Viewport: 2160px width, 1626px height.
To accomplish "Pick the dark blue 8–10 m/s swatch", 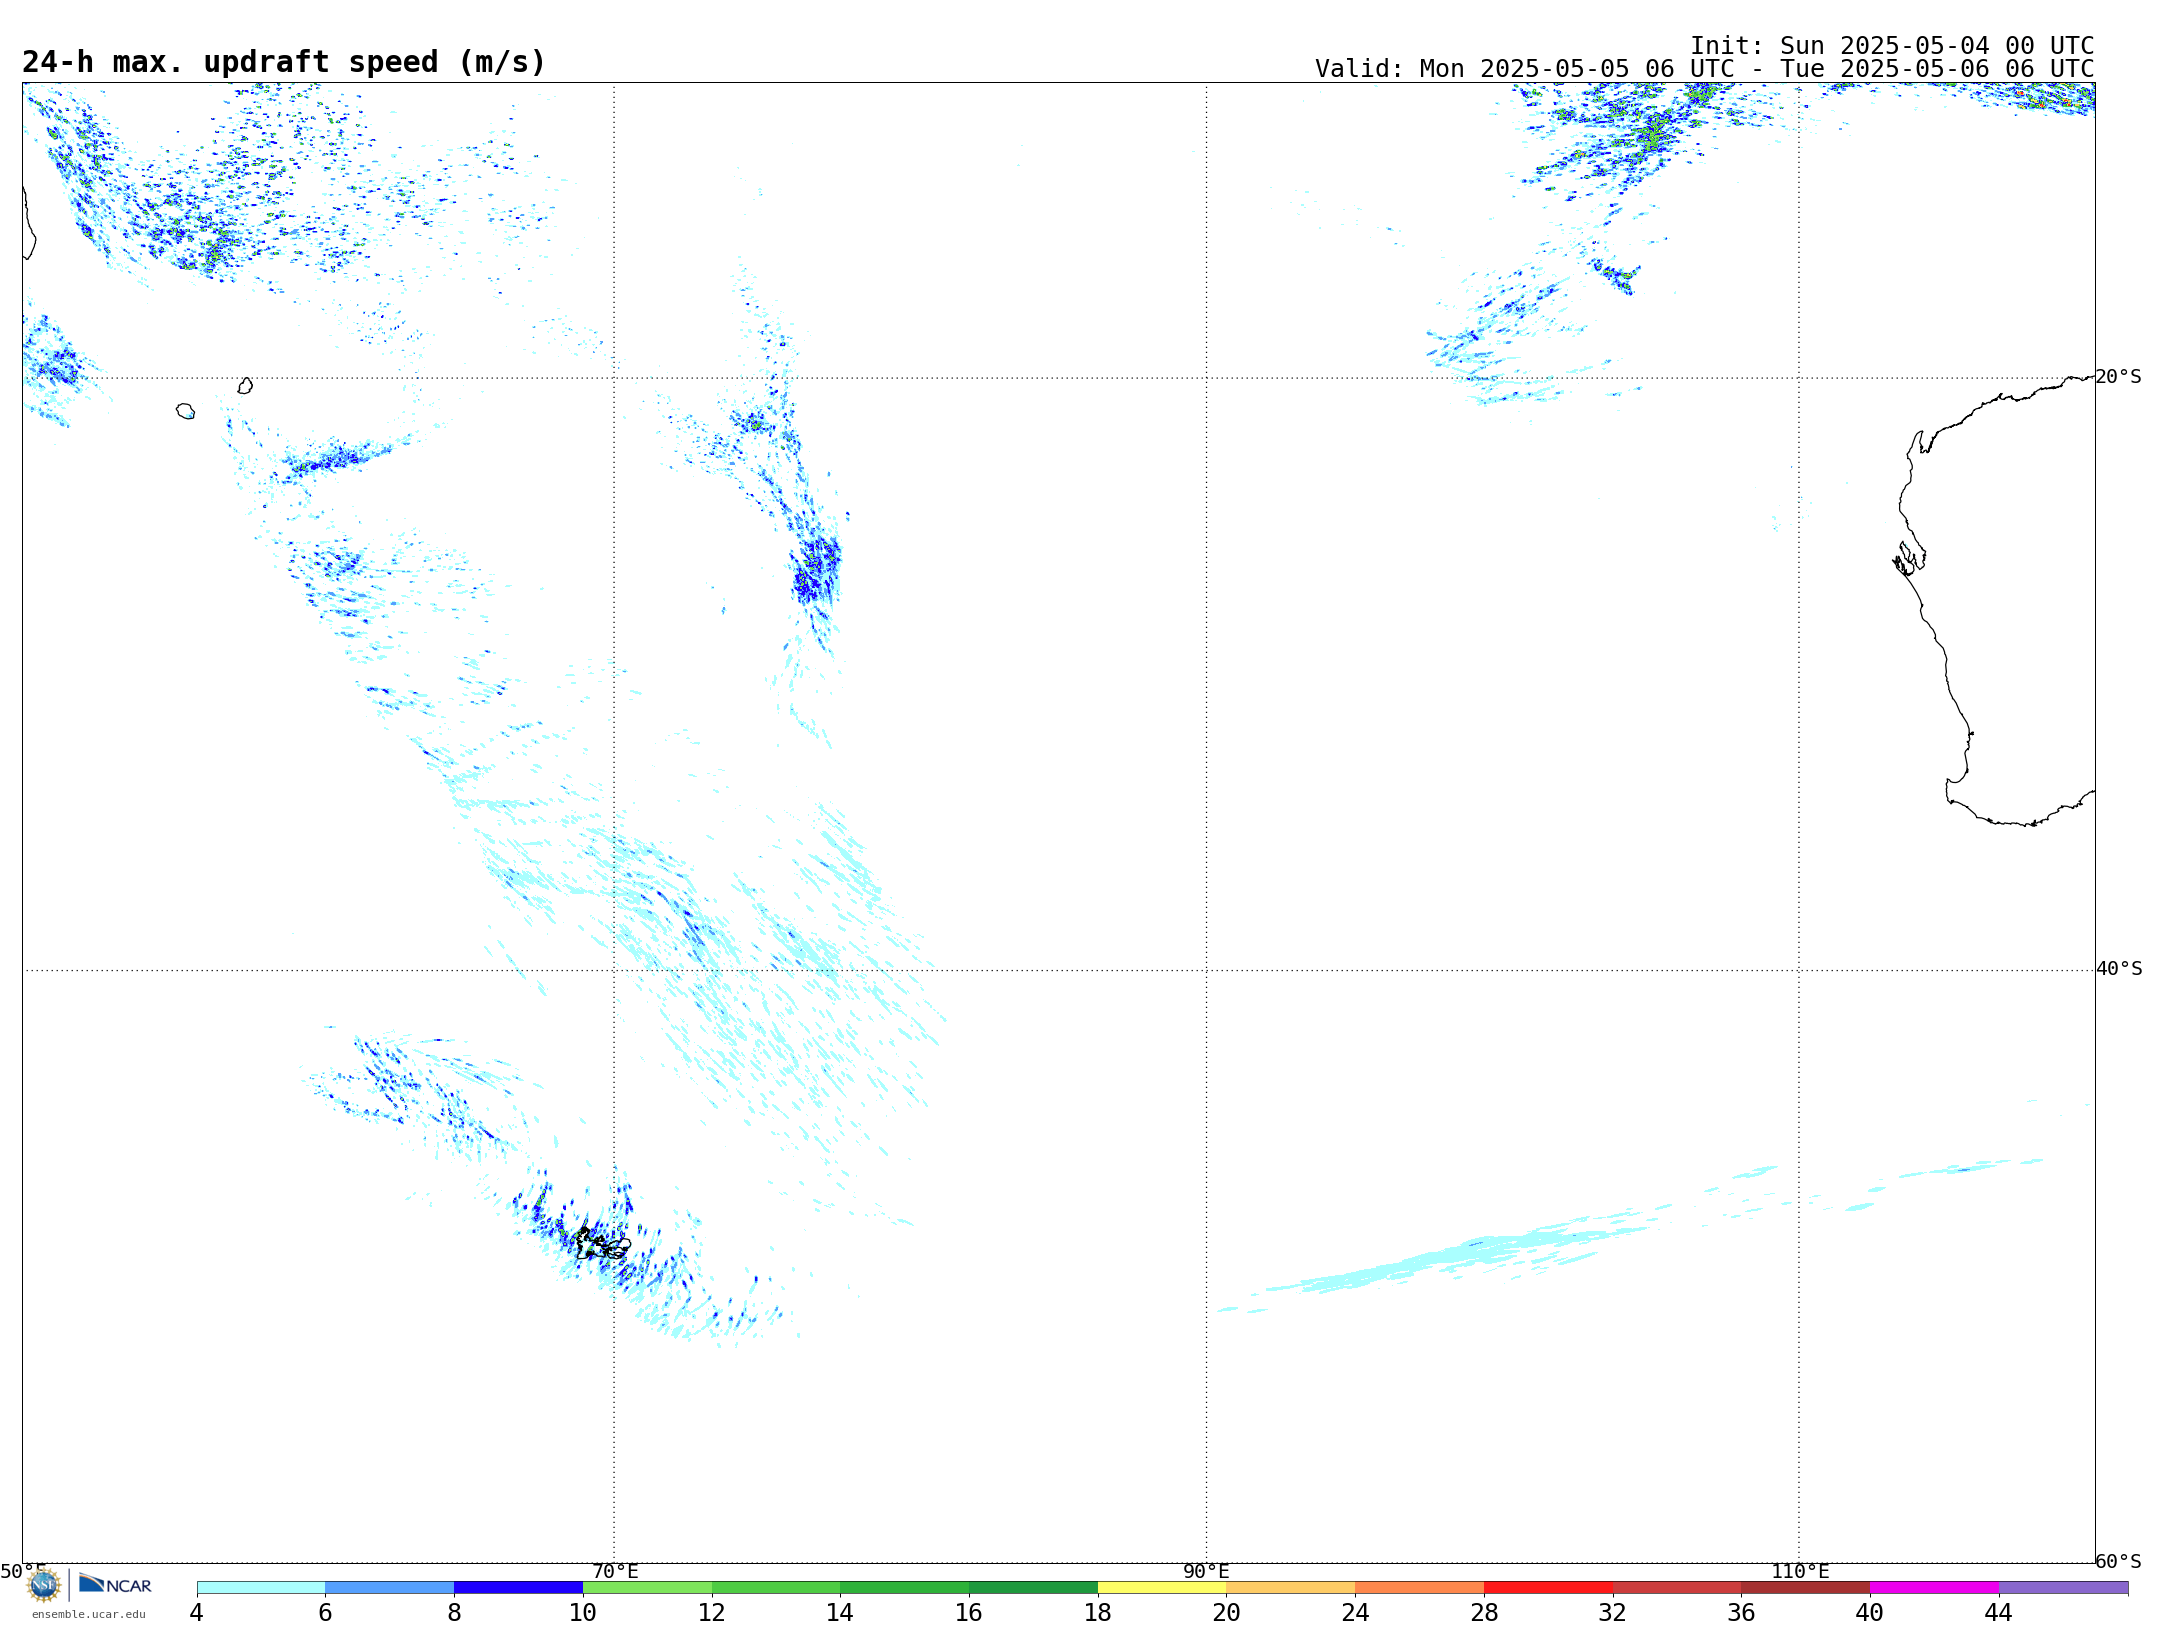I will (518, 1588).
